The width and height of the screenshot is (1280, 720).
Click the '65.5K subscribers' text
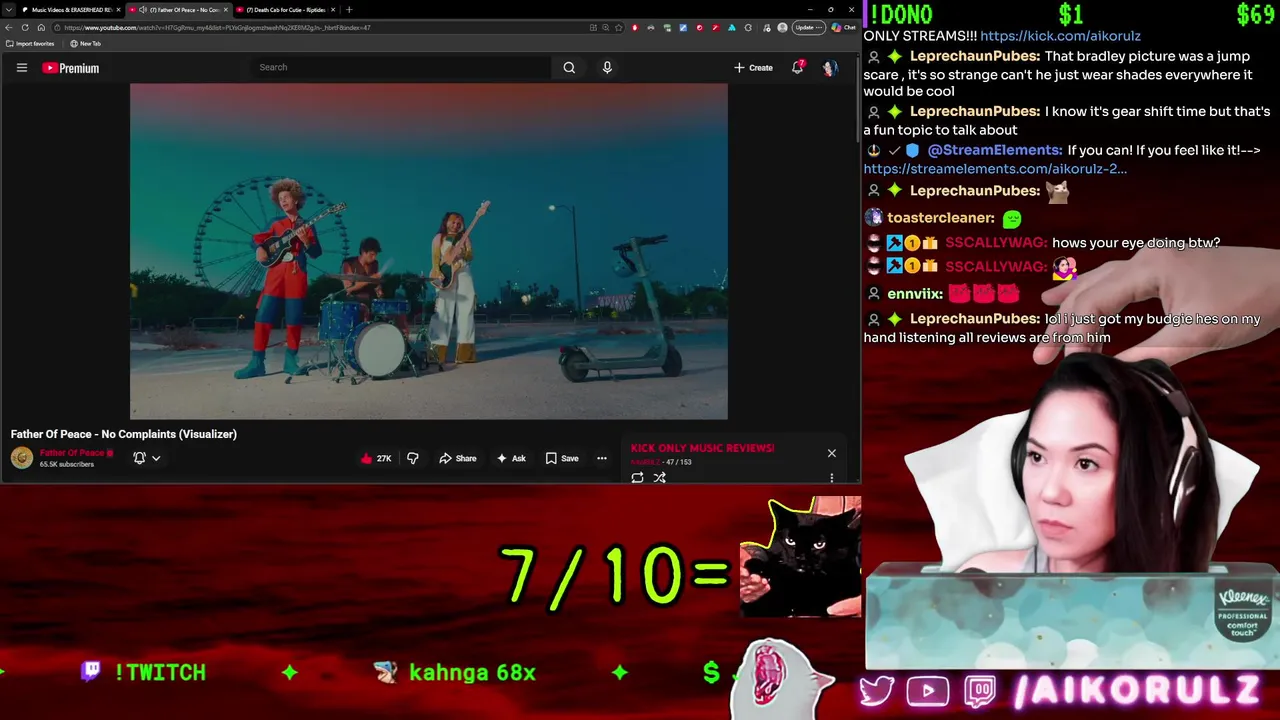pyautogui.click(x=67, y=464)
